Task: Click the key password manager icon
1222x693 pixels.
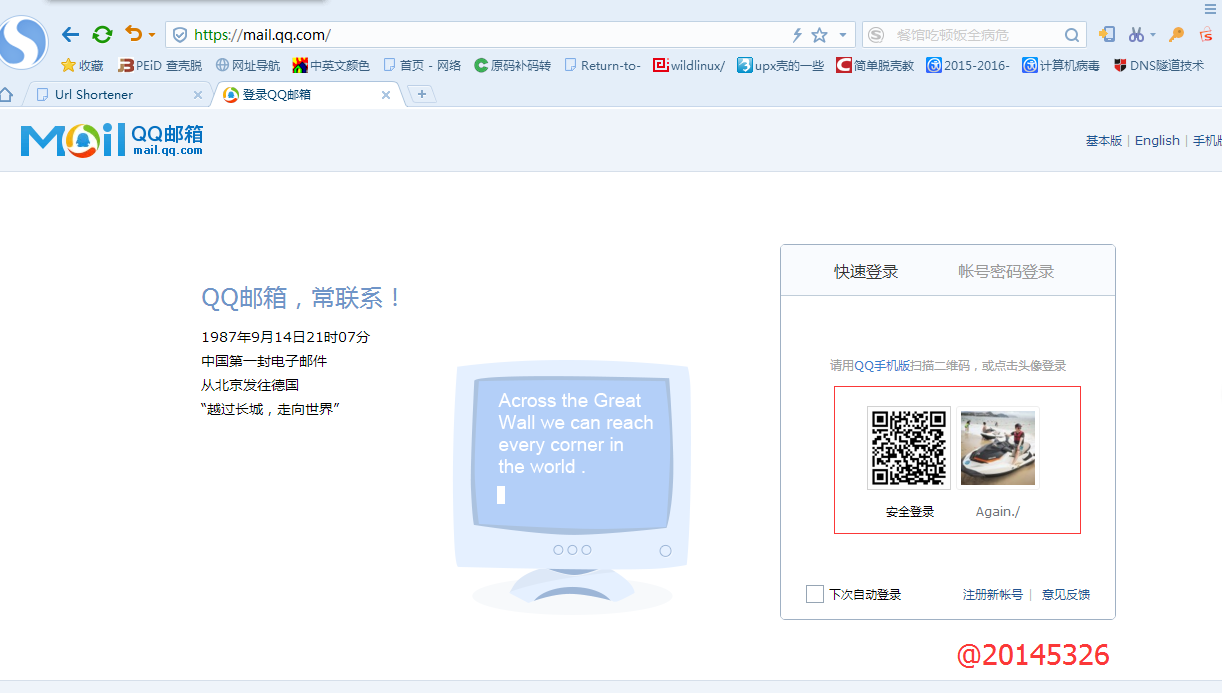Action: click(x=1177, y=34)
